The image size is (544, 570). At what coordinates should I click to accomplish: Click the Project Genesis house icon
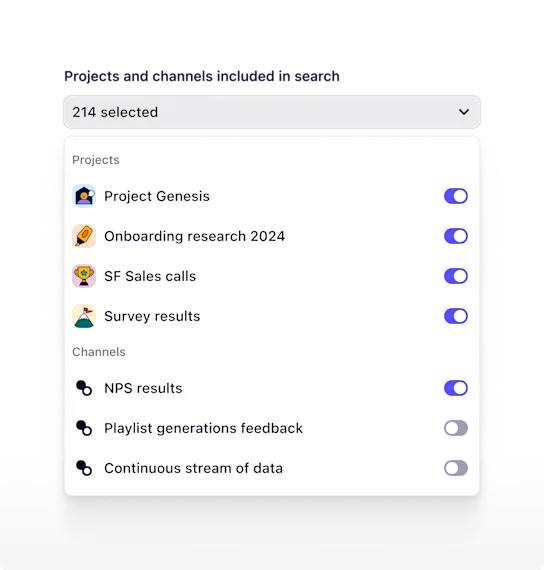pos(84,196)
